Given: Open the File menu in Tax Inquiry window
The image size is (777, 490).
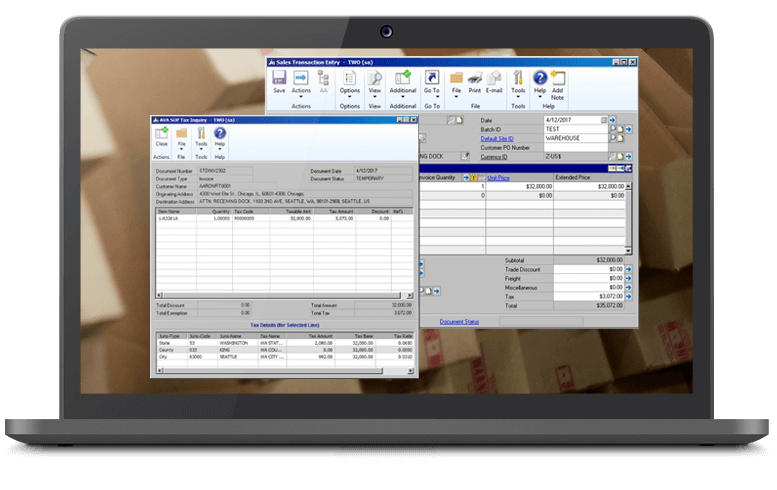Looking at the screenshot, I should coord(182,138).
